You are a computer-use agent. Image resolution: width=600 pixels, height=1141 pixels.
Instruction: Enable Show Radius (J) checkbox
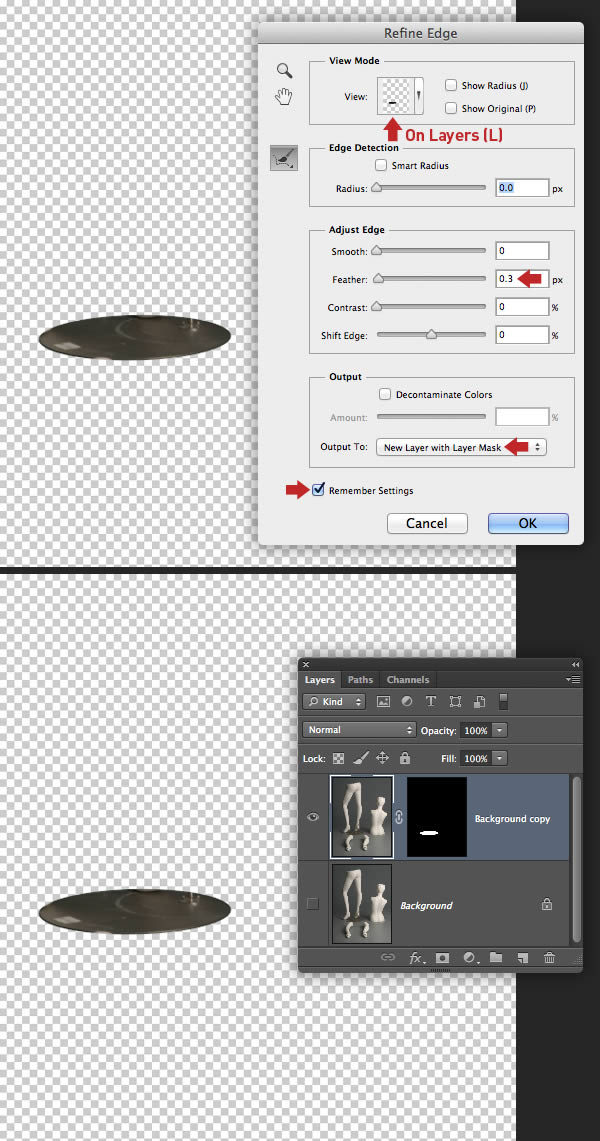point(451,85)
